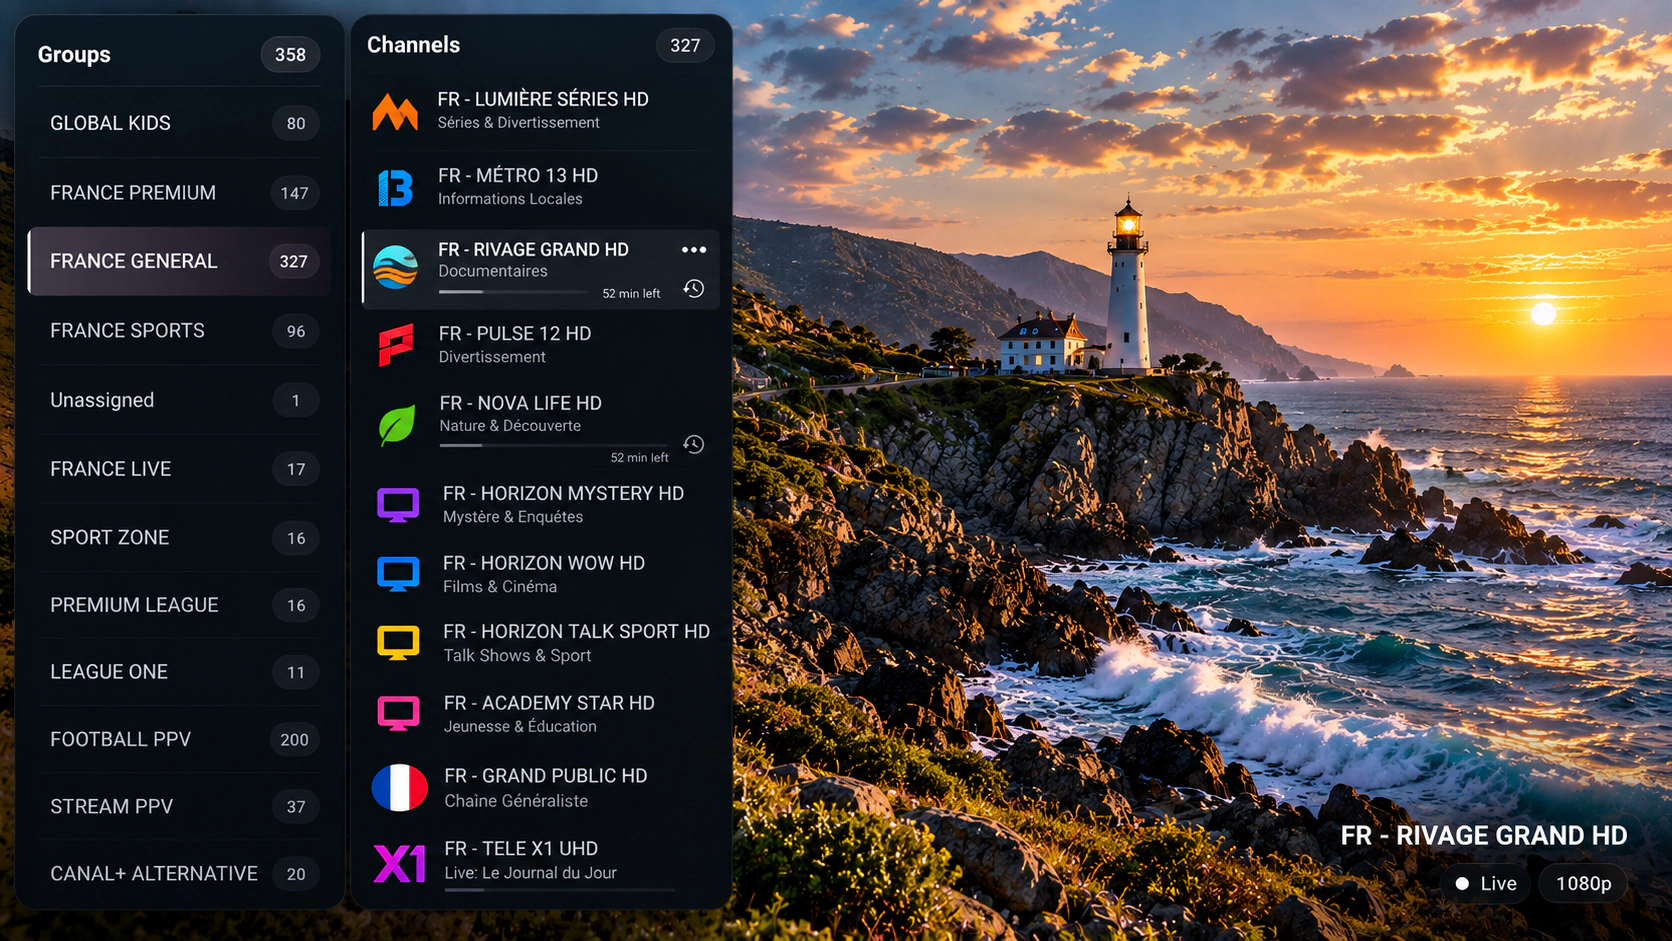Click the Lumière Séries orange M logo

[395, 112]
